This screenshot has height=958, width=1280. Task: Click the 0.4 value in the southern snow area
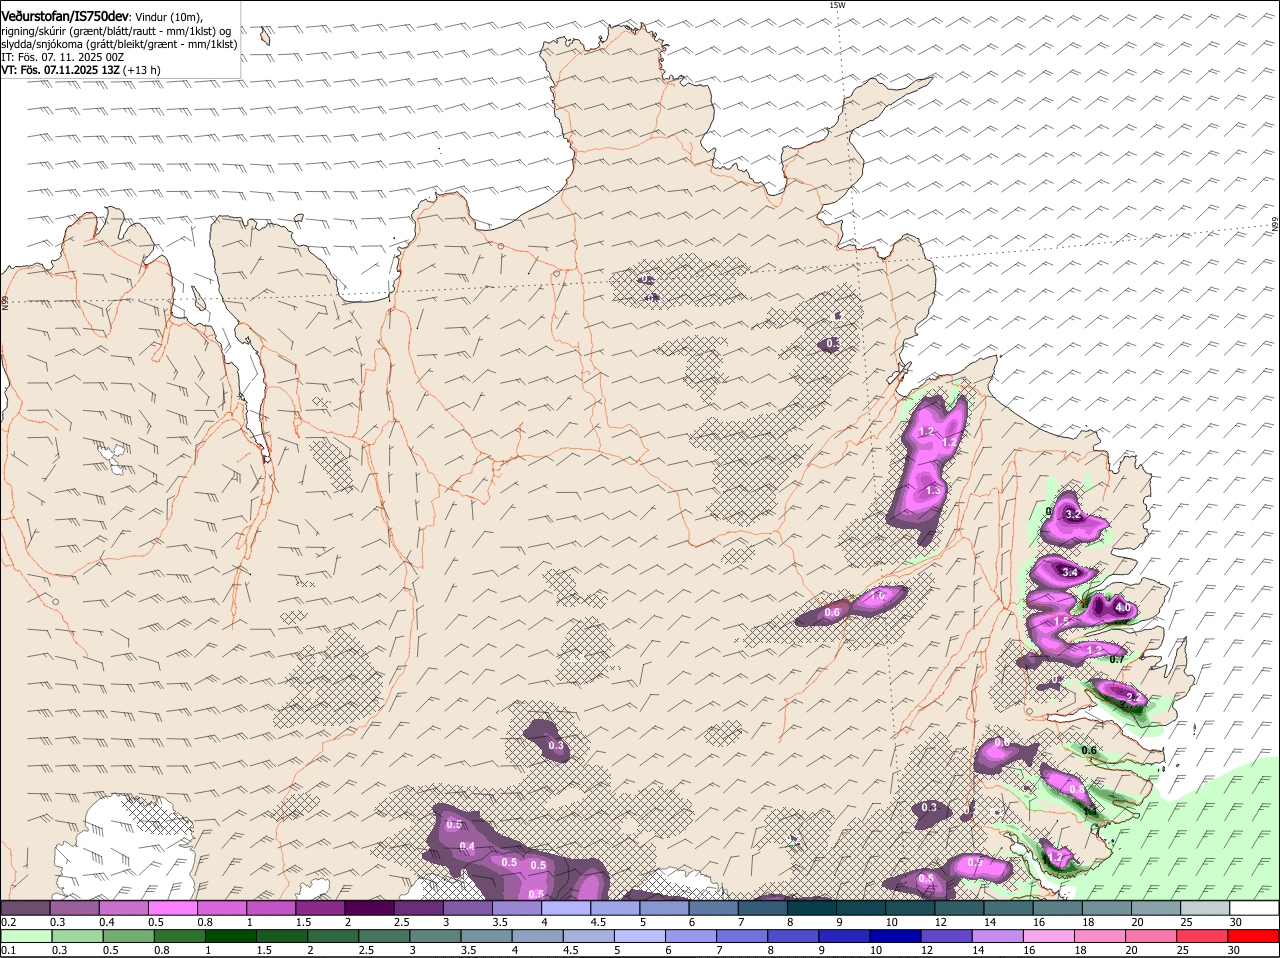pos(467,847)
